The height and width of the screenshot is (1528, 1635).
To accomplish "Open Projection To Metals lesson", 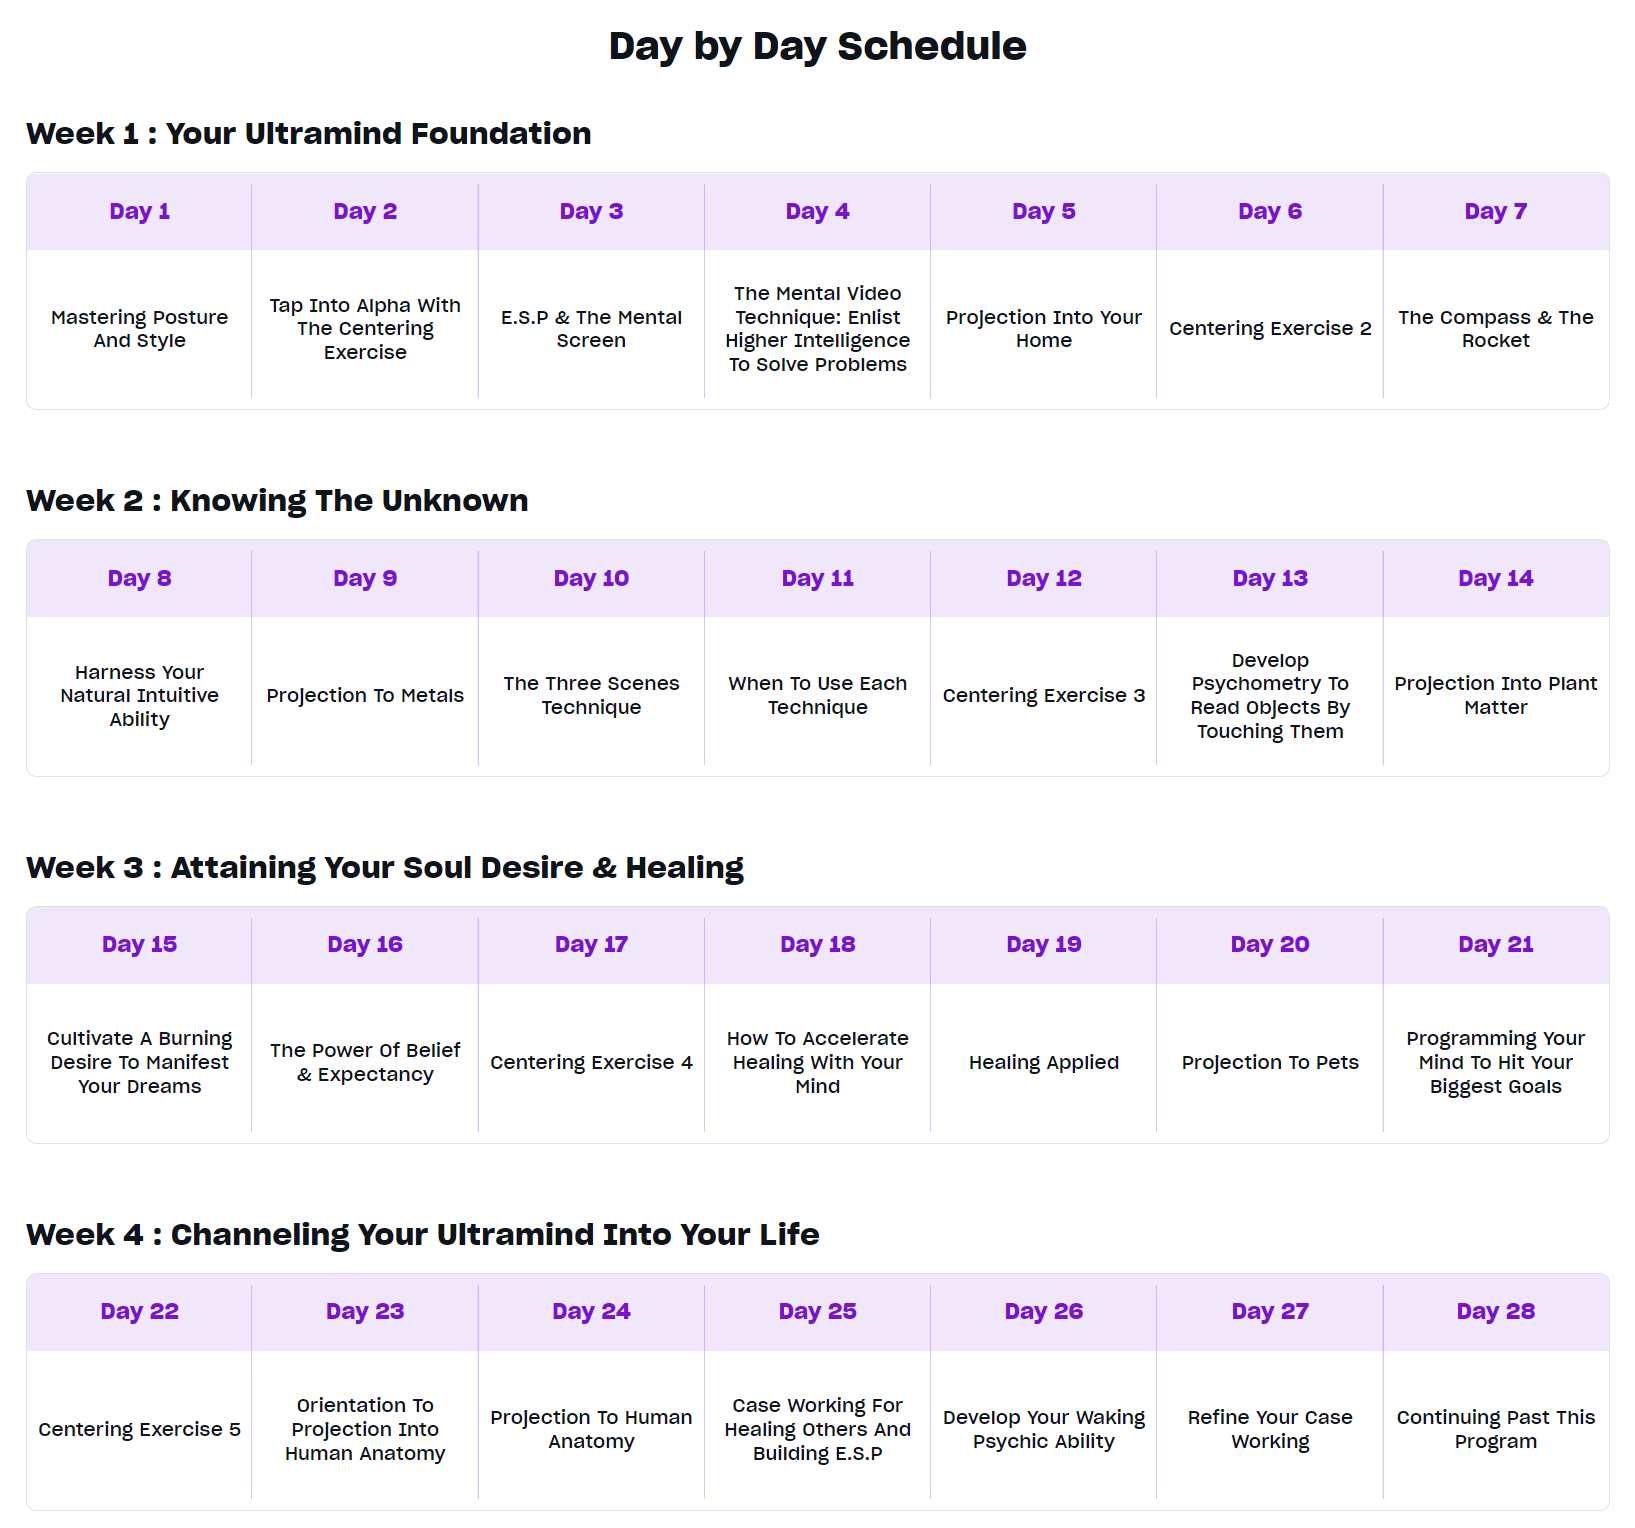I will [365, 695].
